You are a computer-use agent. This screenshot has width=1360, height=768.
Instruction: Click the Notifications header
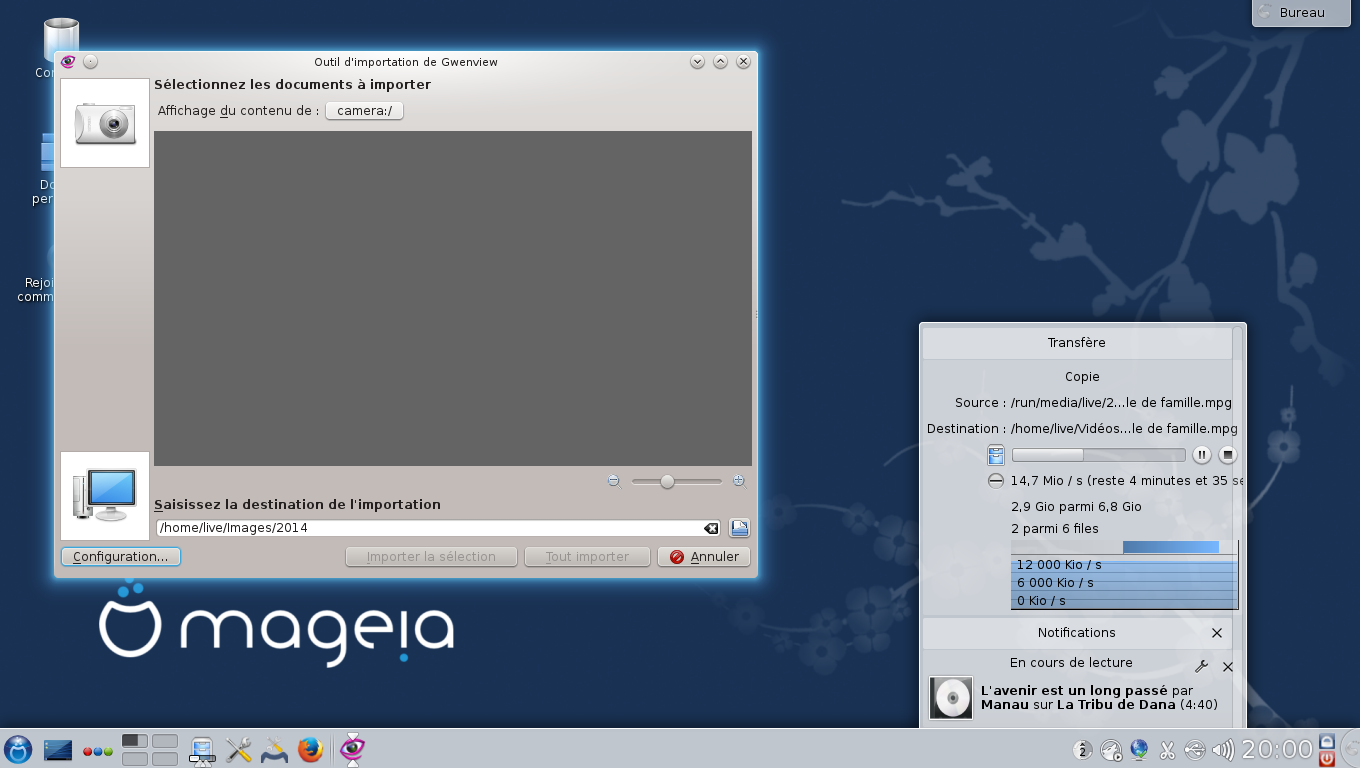tap(1077, 633)
